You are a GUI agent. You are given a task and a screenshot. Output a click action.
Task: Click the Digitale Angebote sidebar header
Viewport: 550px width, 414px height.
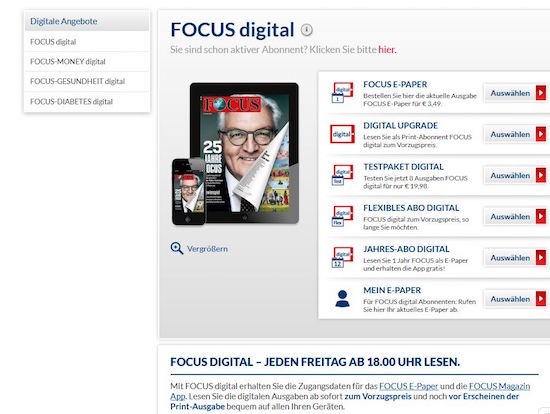[87, 21]
